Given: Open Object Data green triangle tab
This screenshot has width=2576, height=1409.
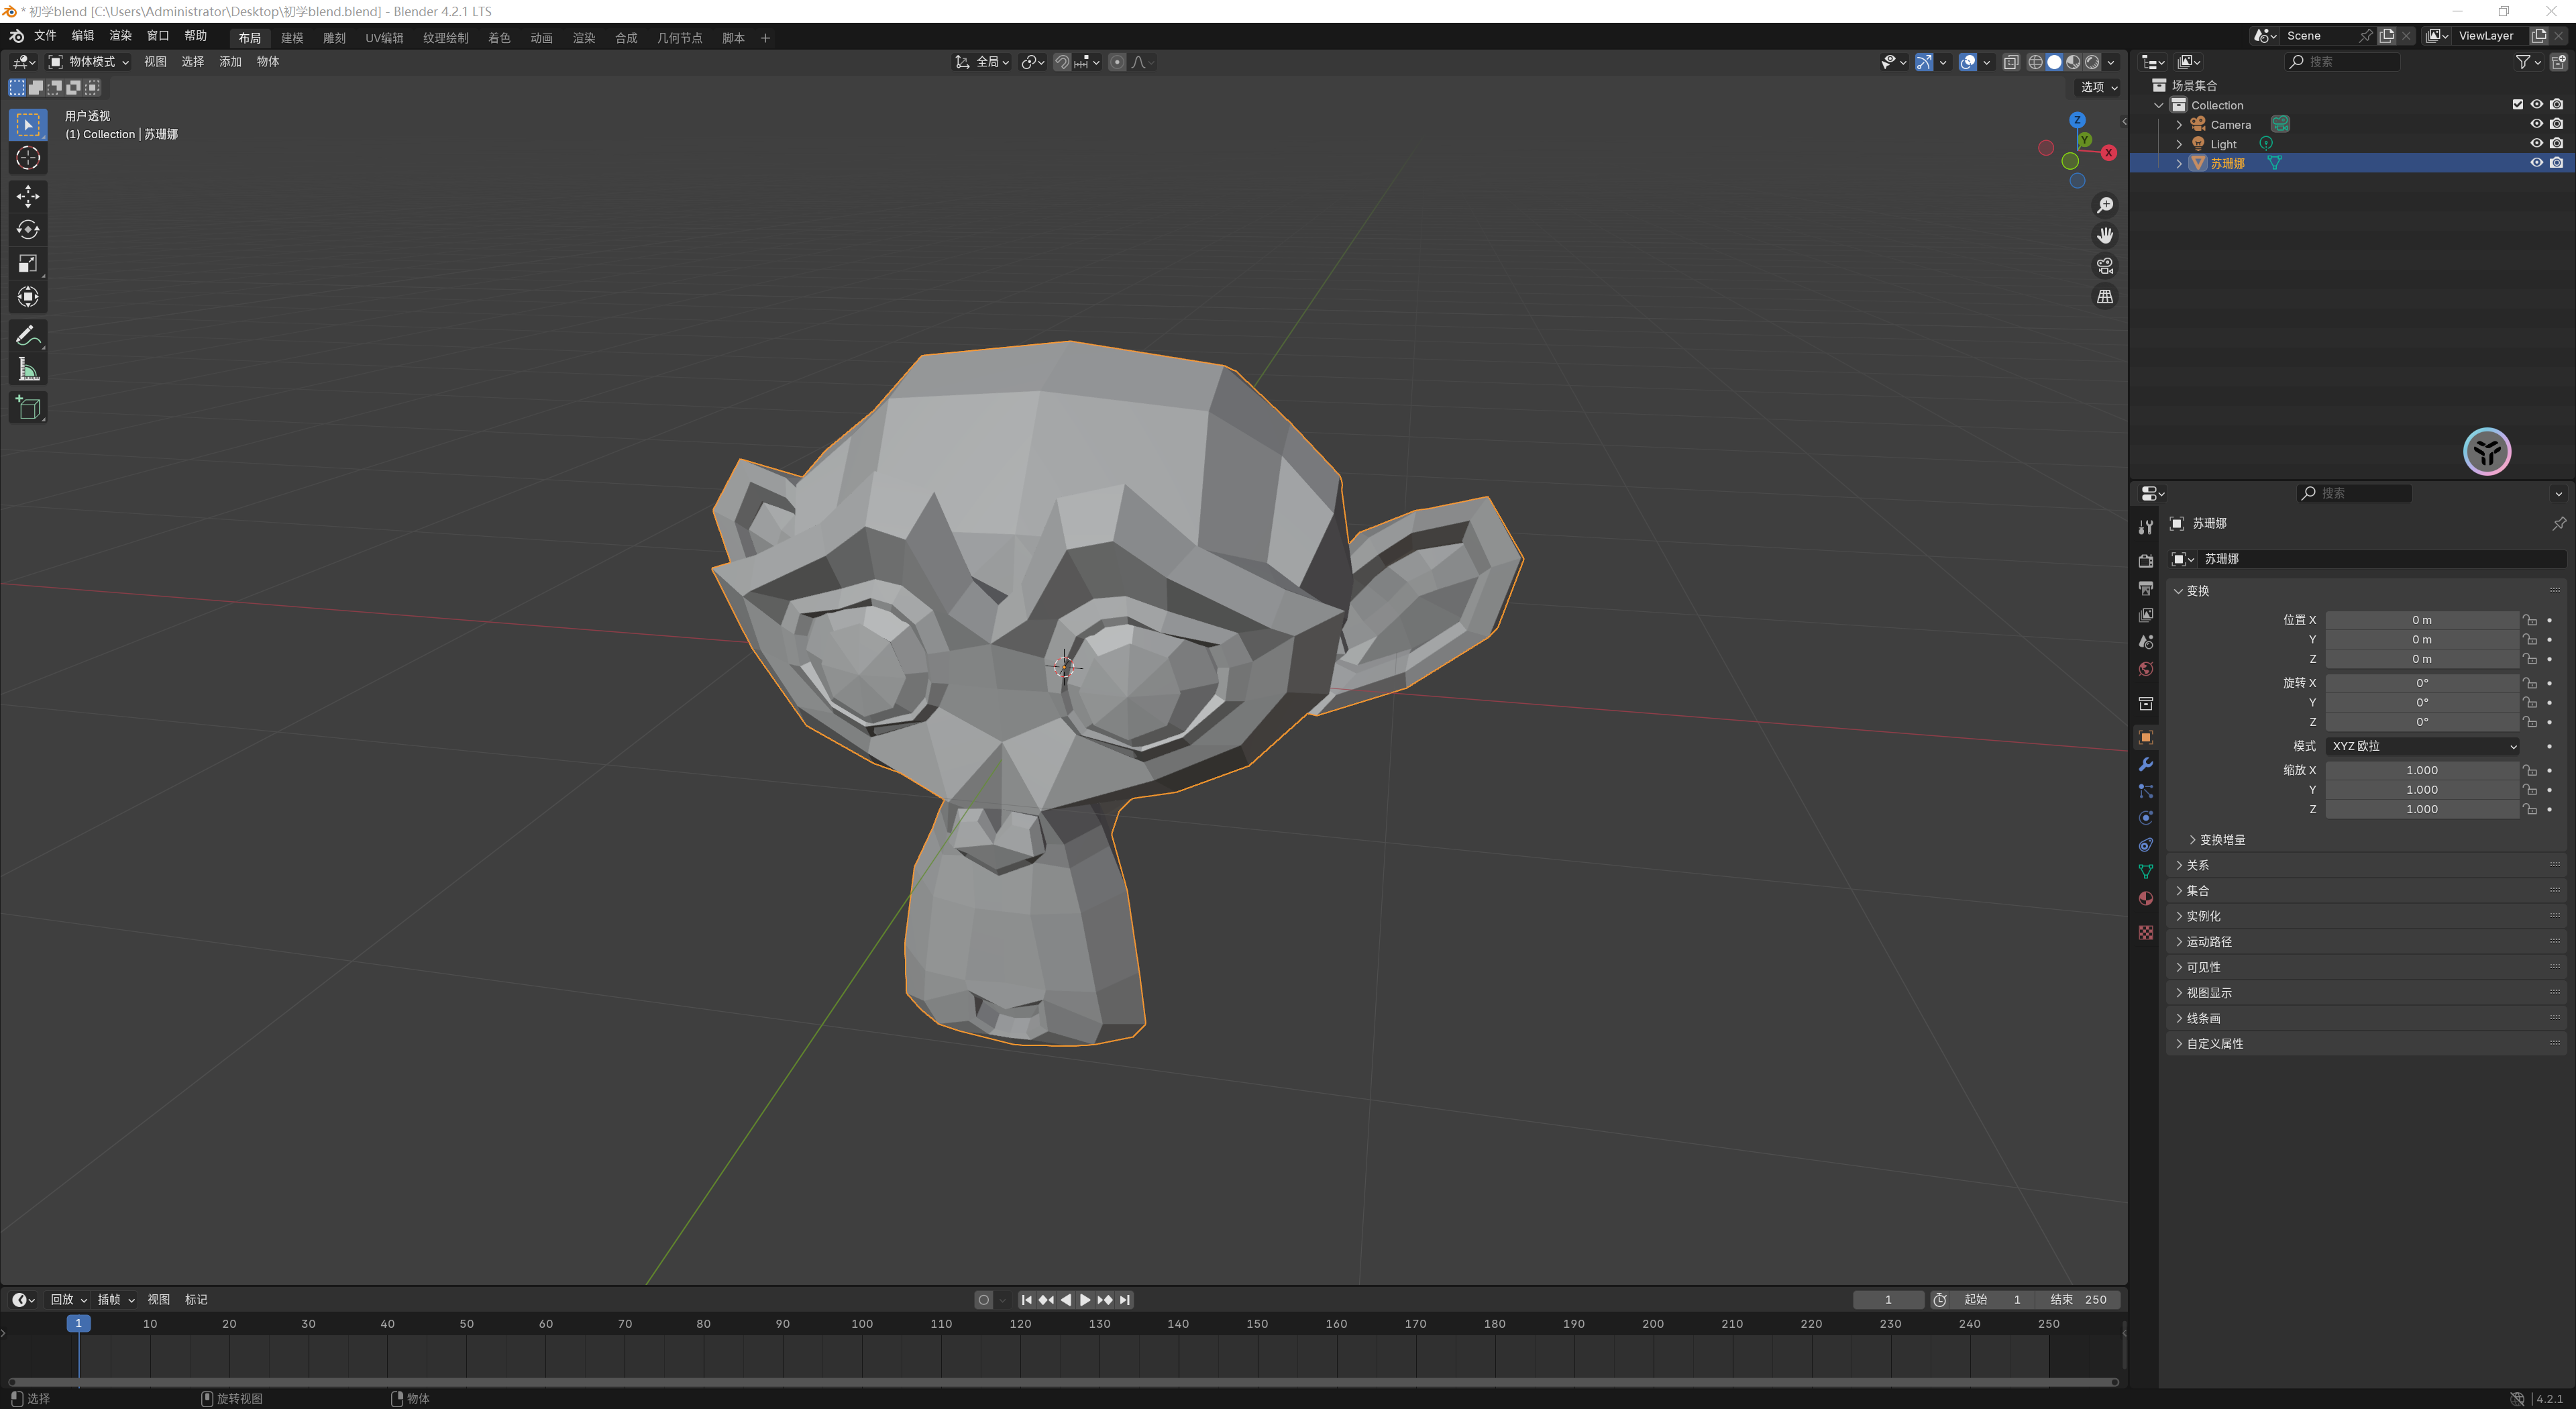Looking at the screenshot, I should click(2146, 871).
